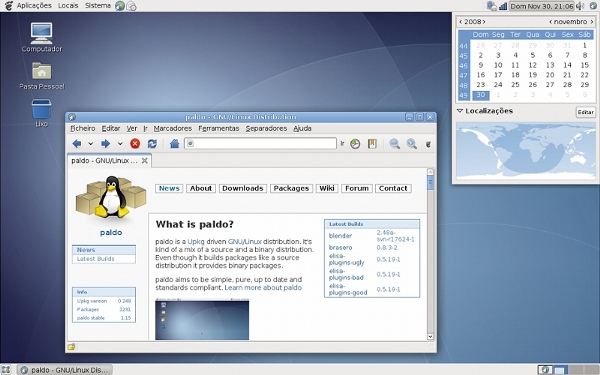Stop page loading with the red X
The height and width of the screenshot is (375, 600).
(x=135, y=143)
